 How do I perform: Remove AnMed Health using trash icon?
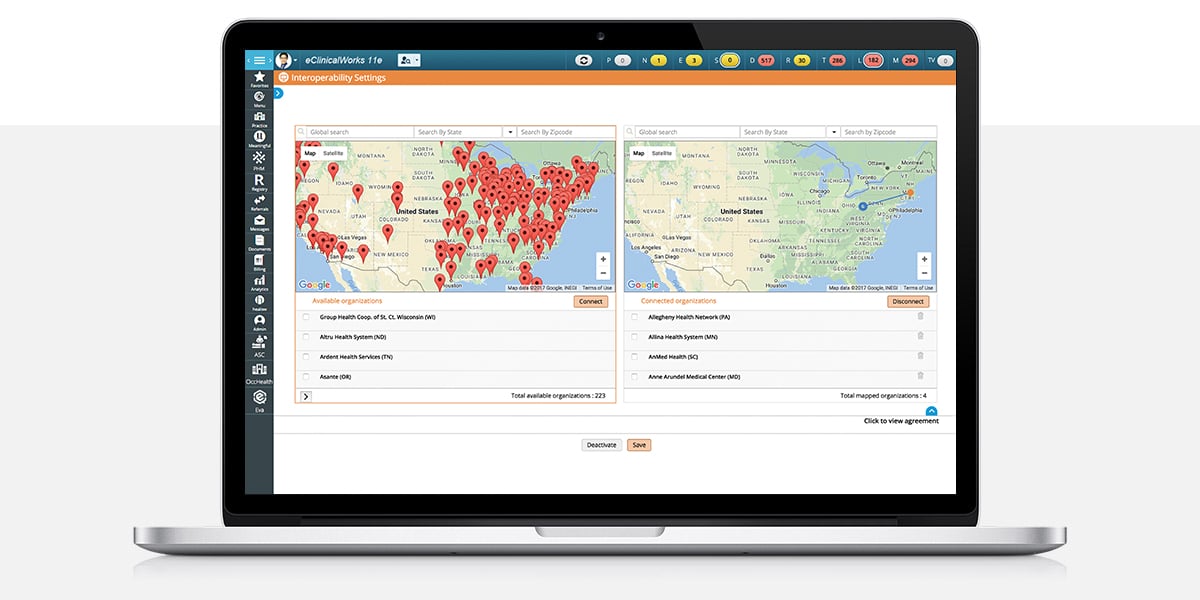(920, 356)
